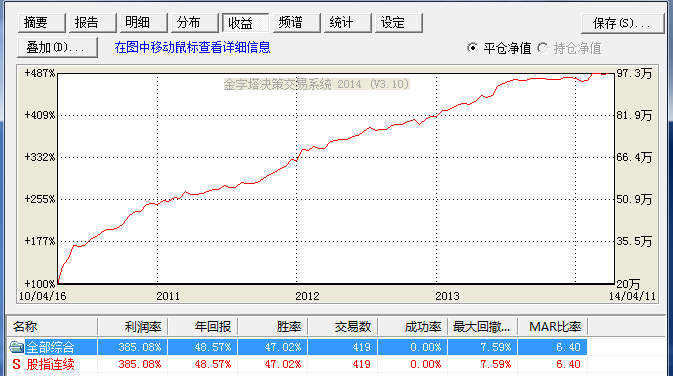Click the +409% axis label
673x376 pixels.
[x=39, y=115]
